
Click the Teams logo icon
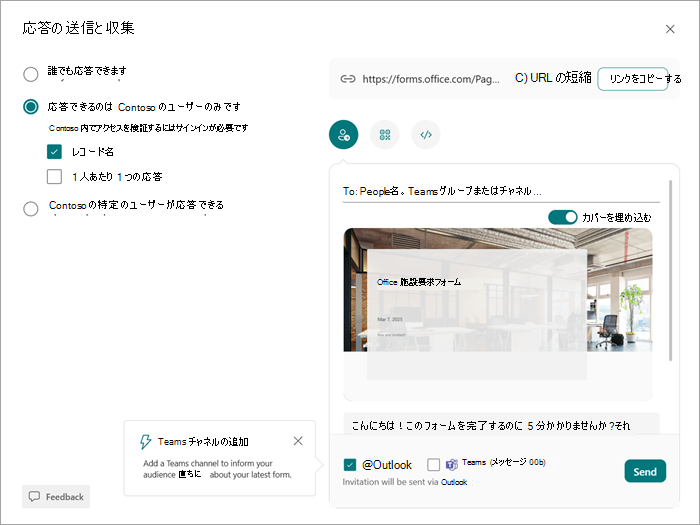click(x=452, y=465)
